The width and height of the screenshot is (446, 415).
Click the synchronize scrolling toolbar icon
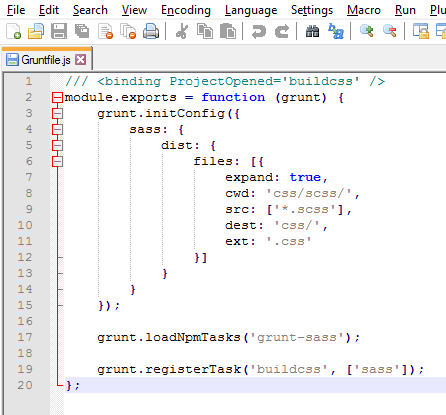point(421,31)
